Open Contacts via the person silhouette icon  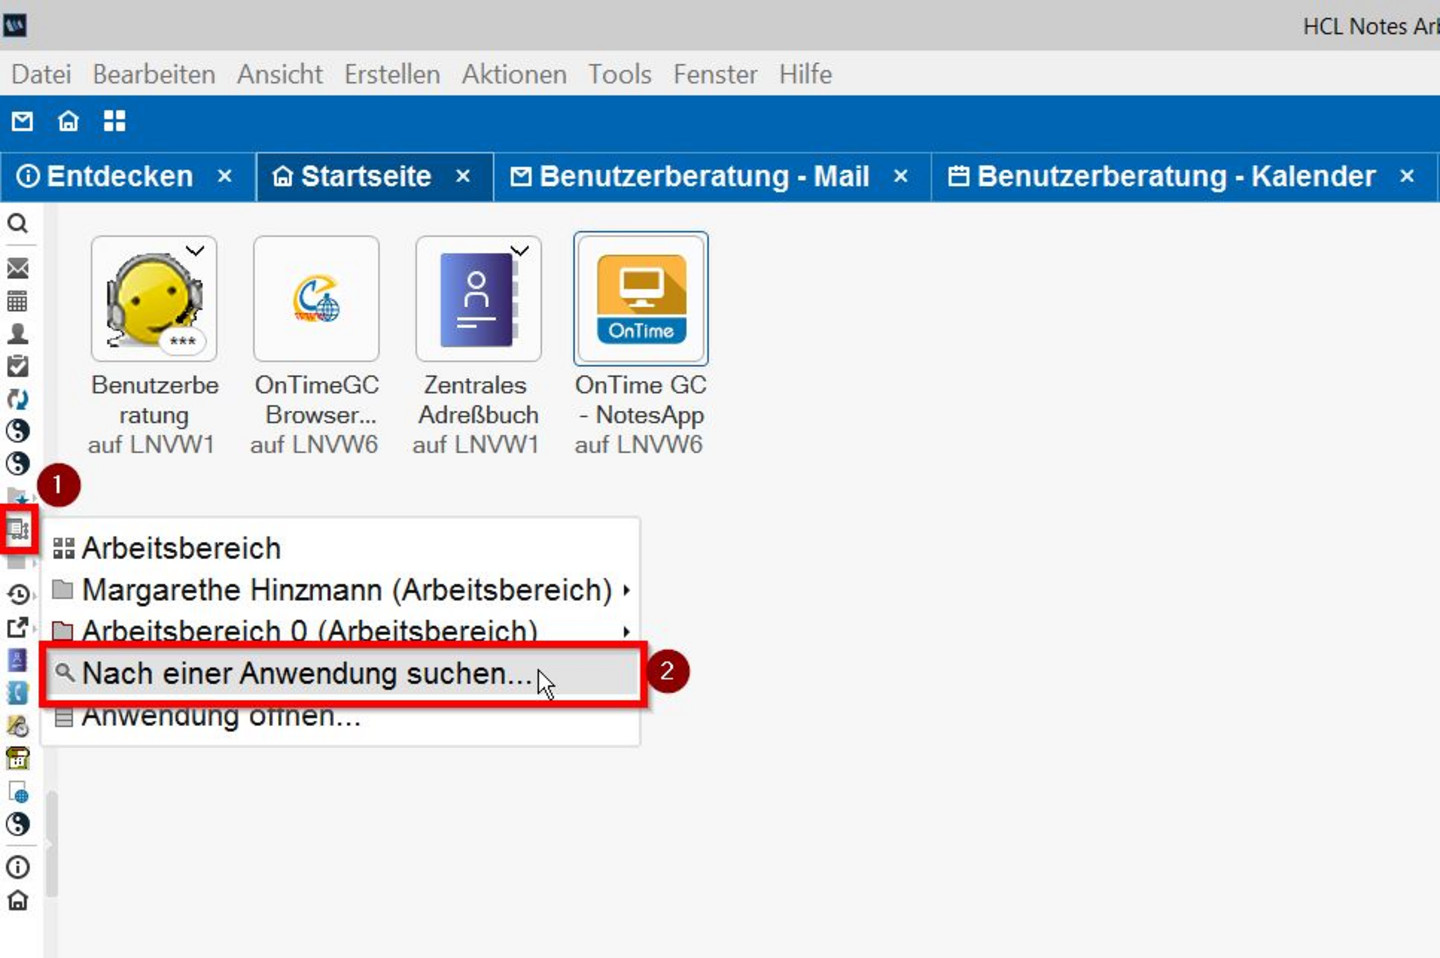pos(17,334)
